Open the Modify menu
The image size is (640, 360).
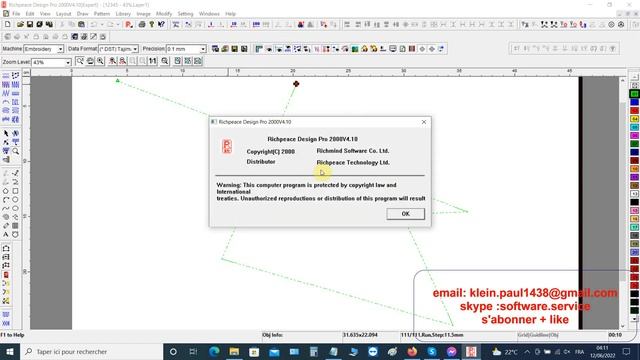164,14
